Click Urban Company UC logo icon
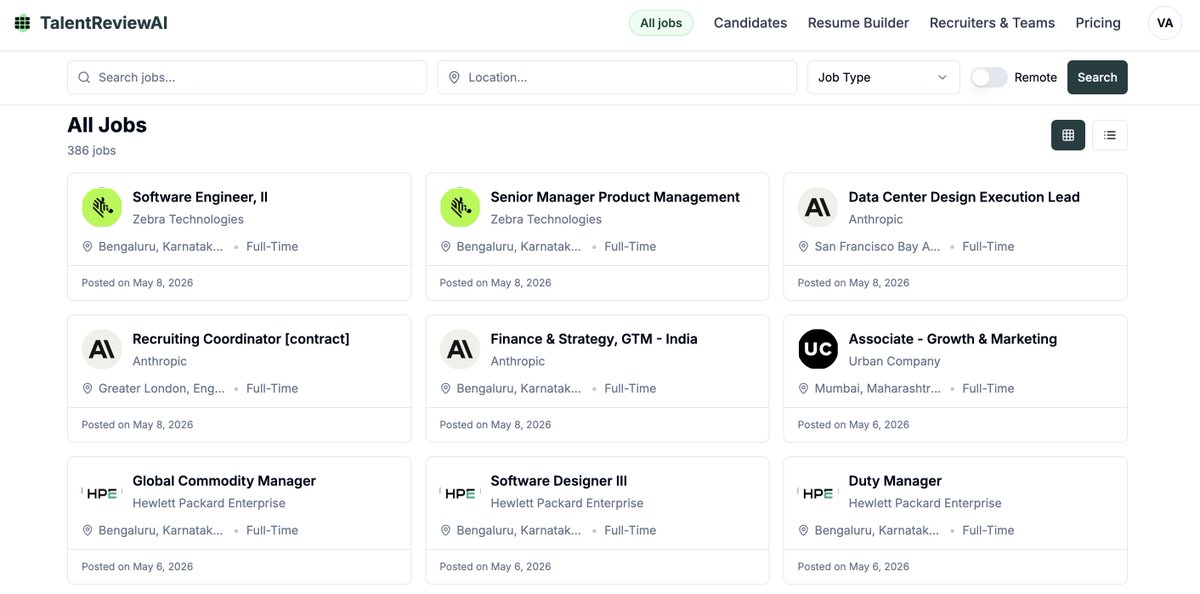The width and height of the screenshot is (1200, 594). [818, 349]
